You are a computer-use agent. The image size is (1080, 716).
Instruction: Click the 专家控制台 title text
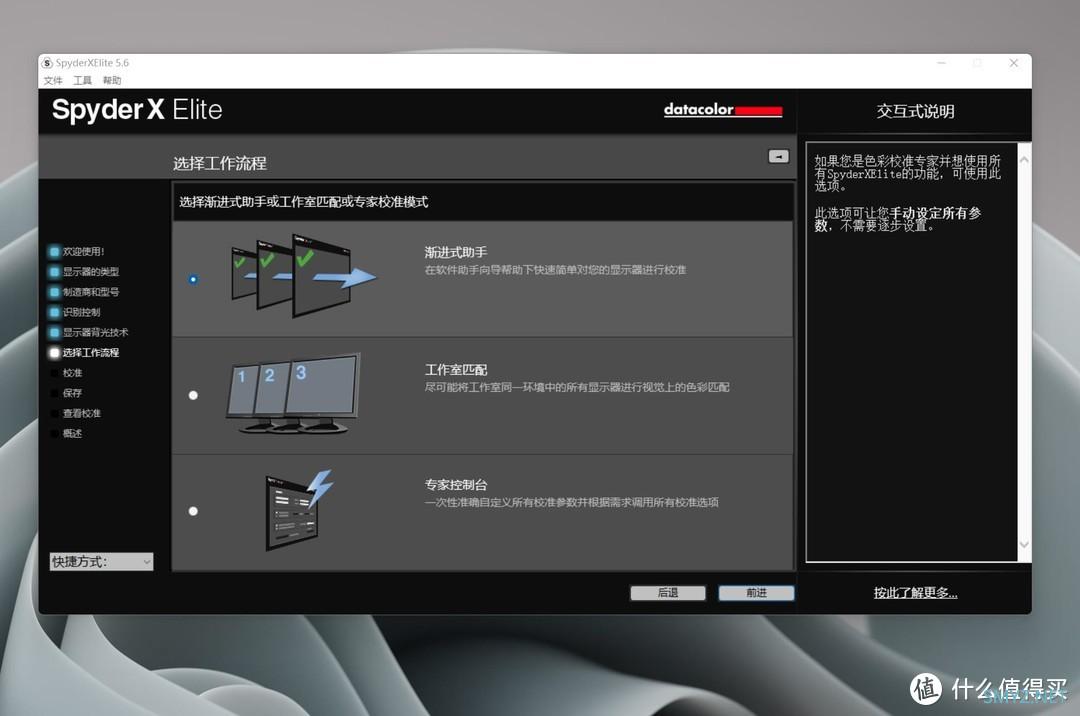(456, 485)
